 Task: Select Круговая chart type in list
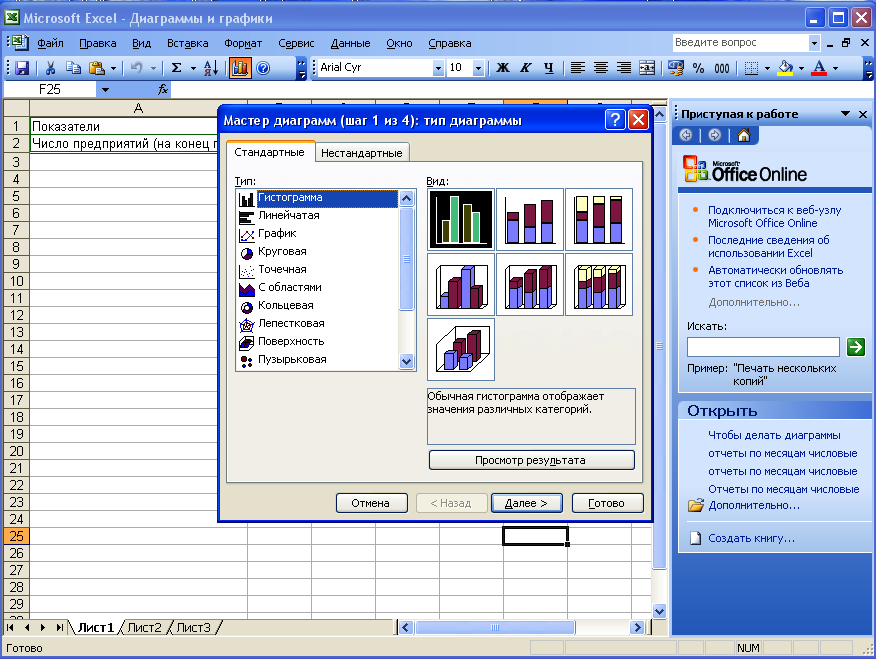pyautogui.click(x=282, y=252)
